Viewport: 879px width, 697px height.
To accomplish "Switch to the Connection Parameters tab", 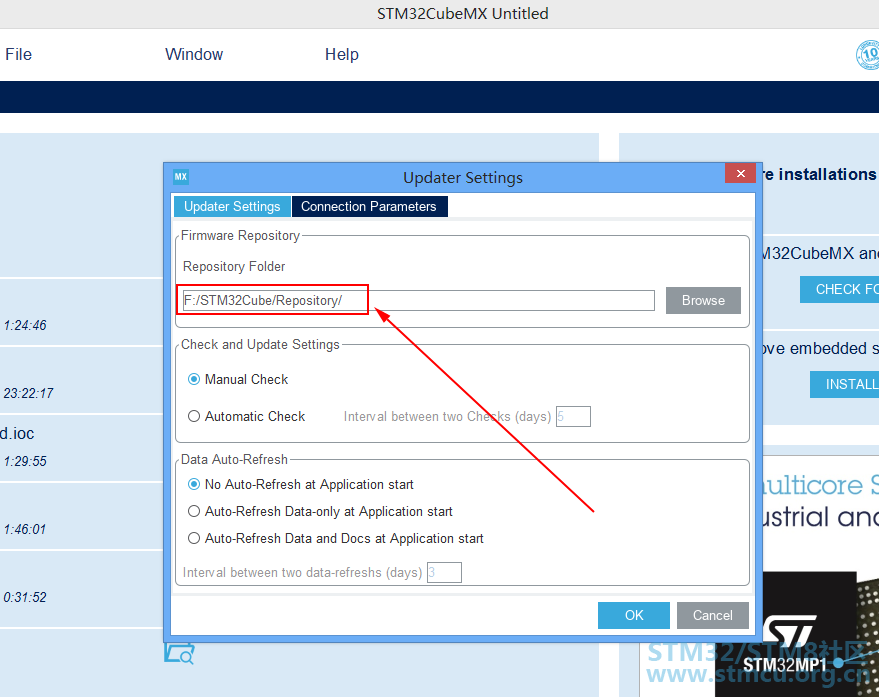I will click(369, 206).
